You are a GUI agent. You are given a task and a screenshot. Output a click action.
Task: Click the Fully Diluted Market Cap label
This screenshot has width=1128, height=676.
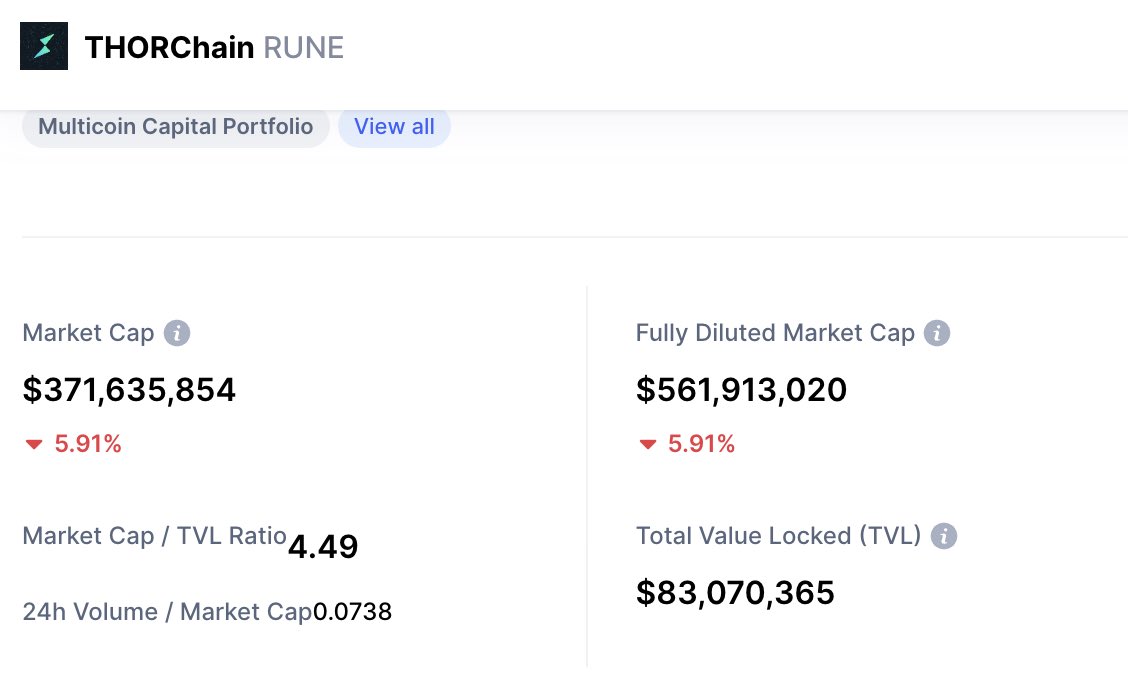pyautogui.click(x=775, y=333)
